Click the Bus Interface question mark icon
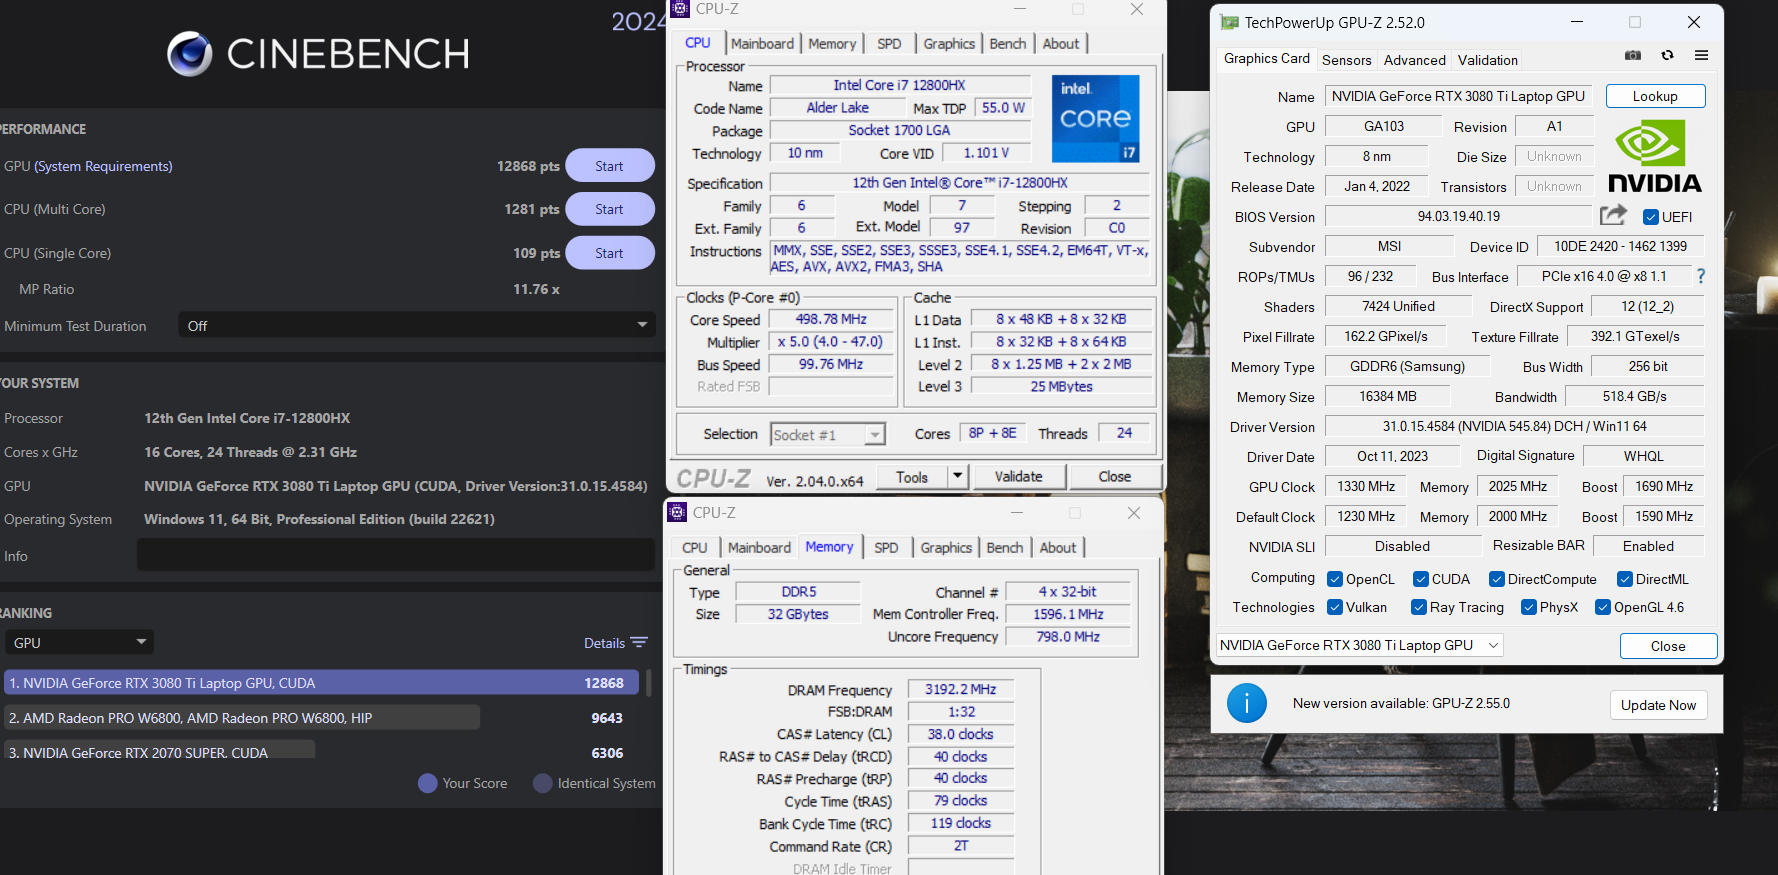The height and width of the screenshot is (875, 1778). pyautogui.click(x=1701, y=276)
